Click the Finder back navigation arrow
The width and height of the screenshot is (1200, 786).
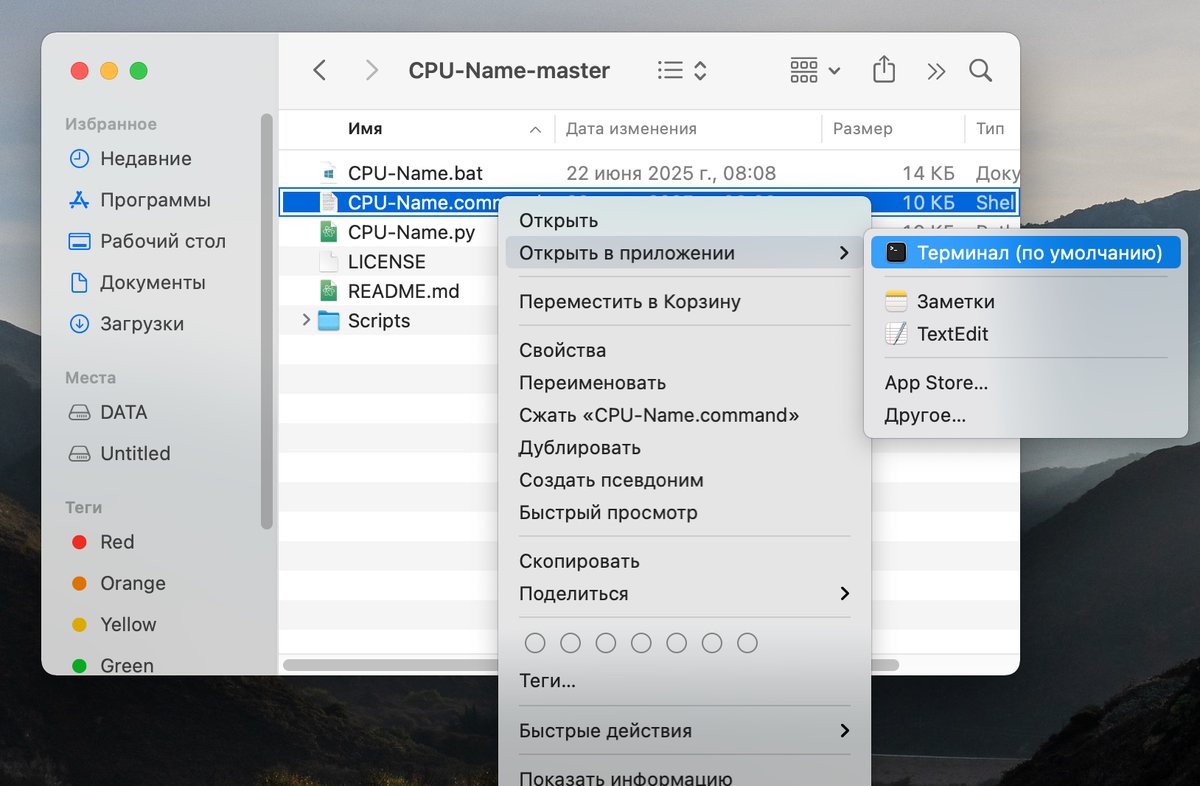pyautogui.click(x=319, y=70)
